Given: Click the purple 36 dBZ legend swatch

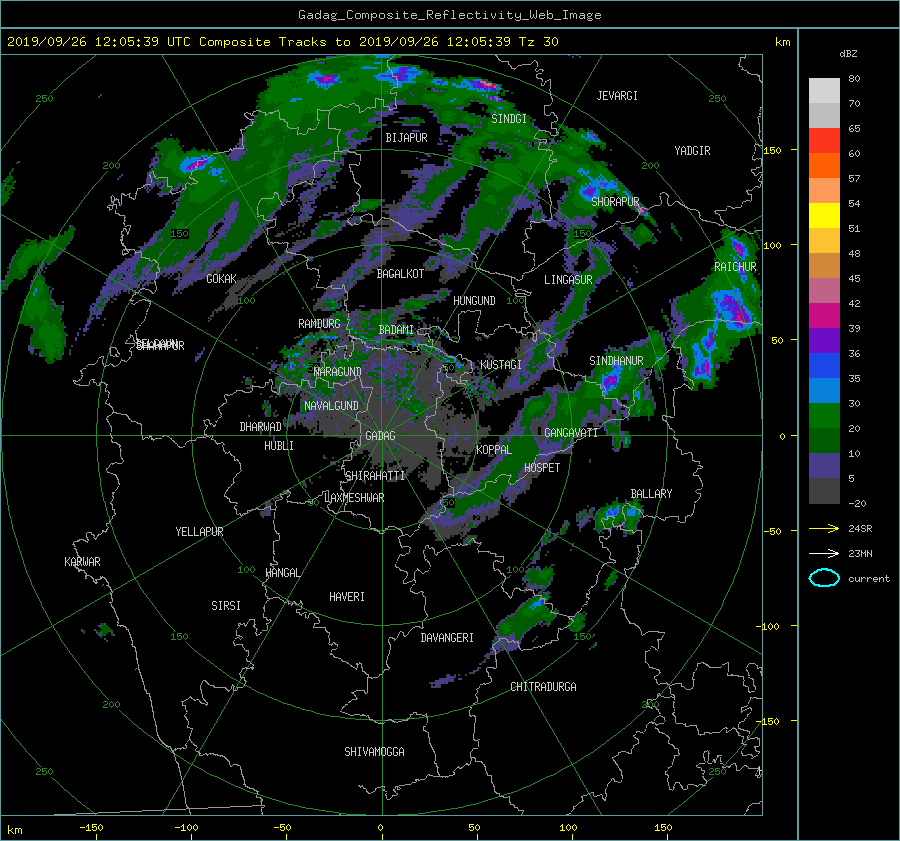Looking at the screenshot, I should point(824,340).
